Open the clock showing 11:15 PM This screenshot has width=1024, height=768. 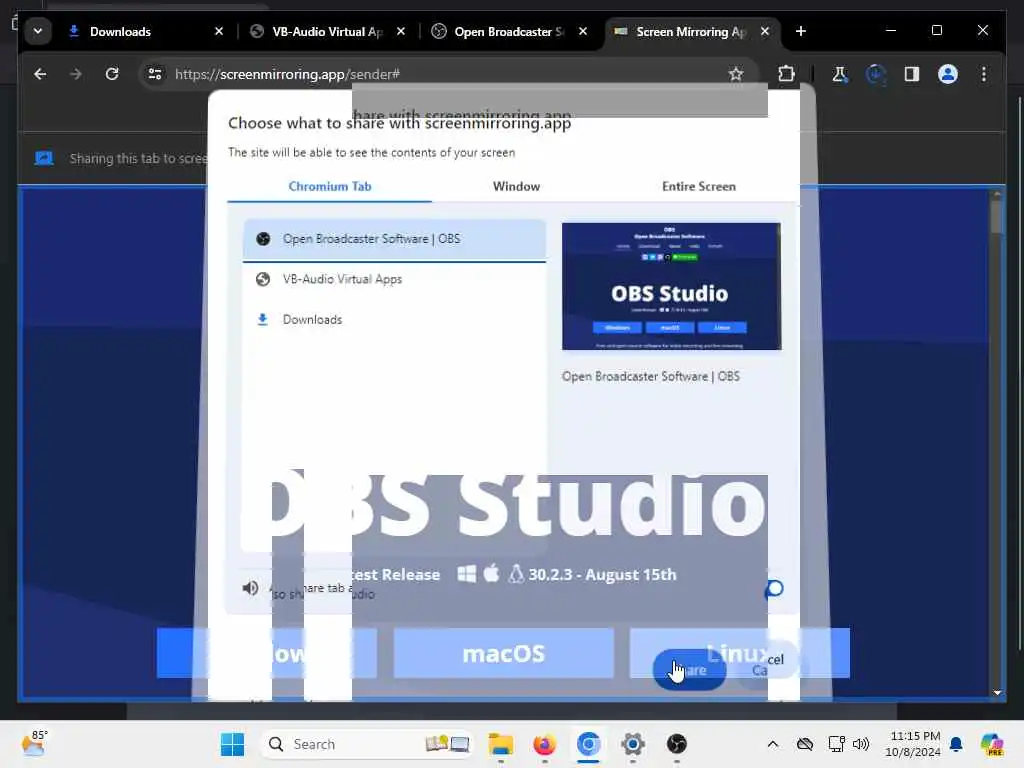(x=913, y=744)
